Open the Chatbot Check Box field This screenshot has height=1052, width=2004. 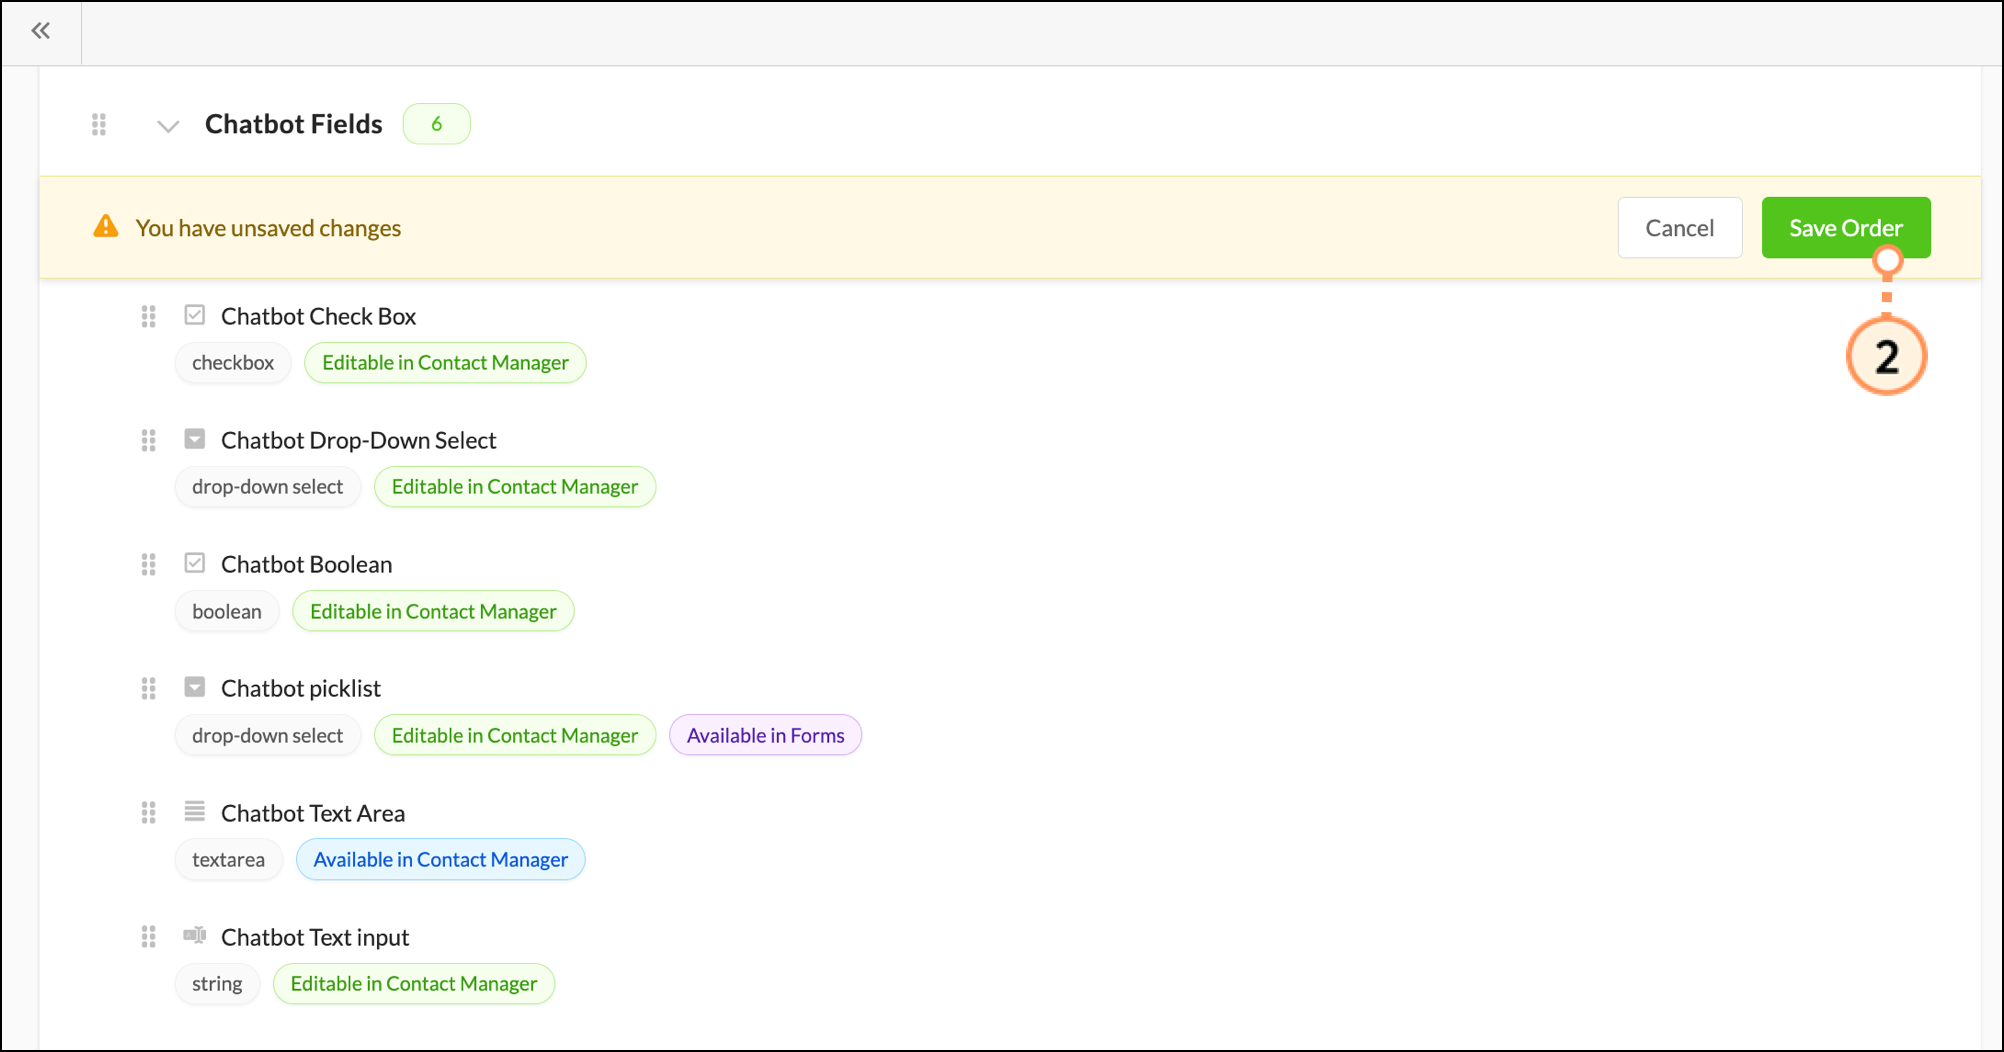click(x=318, y=316)
